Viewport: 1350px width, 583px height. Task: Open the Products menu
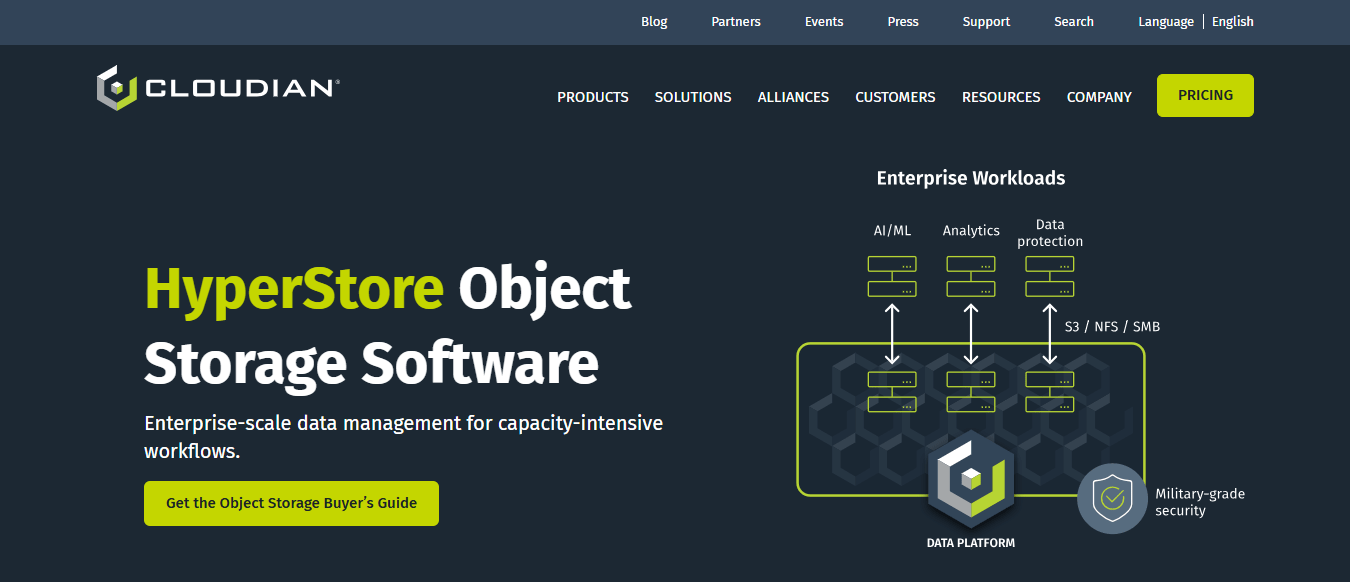593,97
